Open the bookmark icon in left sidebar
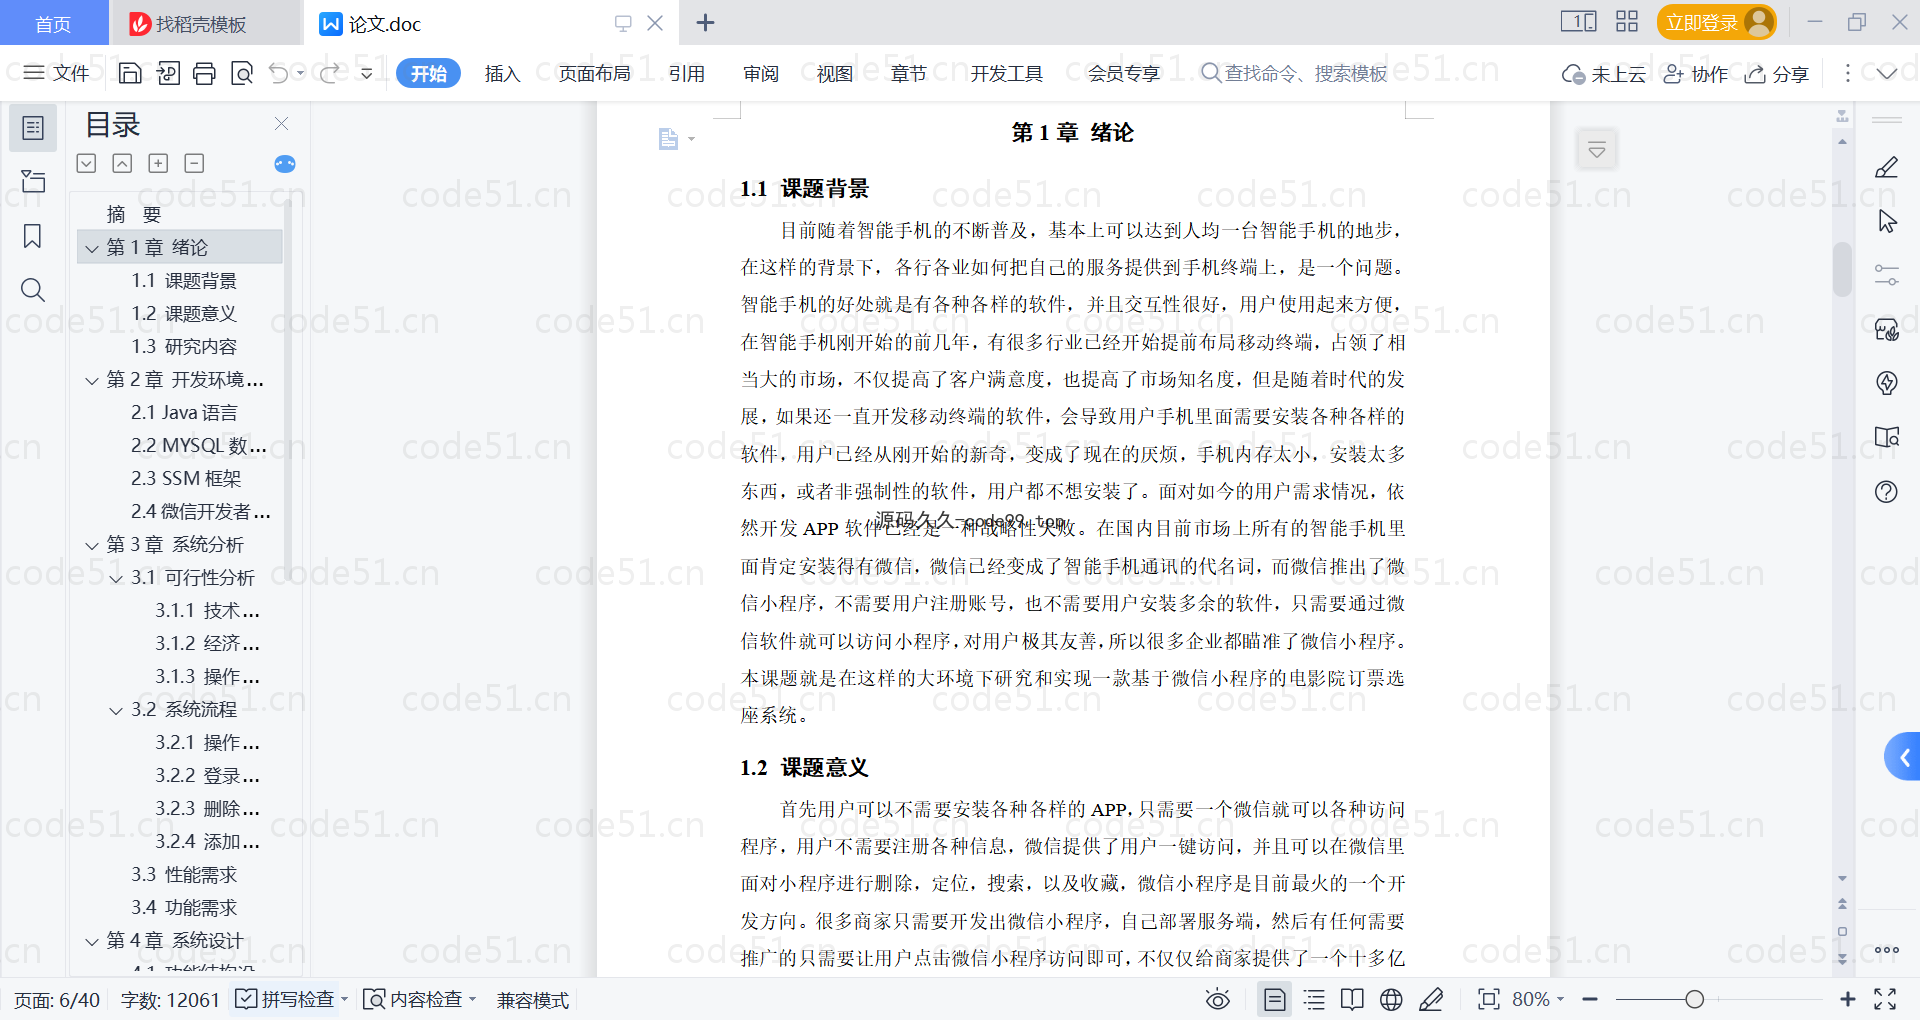The width and height of the screenshot is (1920, 1020). coord(33,236)
